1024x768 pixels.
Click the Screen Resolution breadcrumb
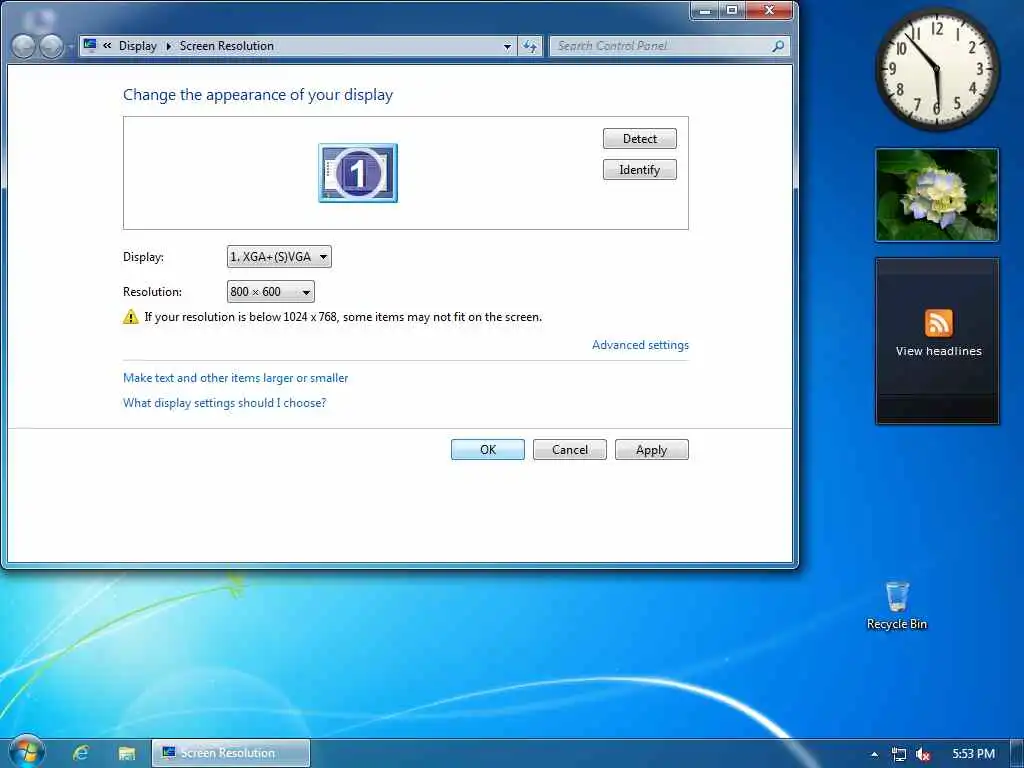[x=227, y=46]
